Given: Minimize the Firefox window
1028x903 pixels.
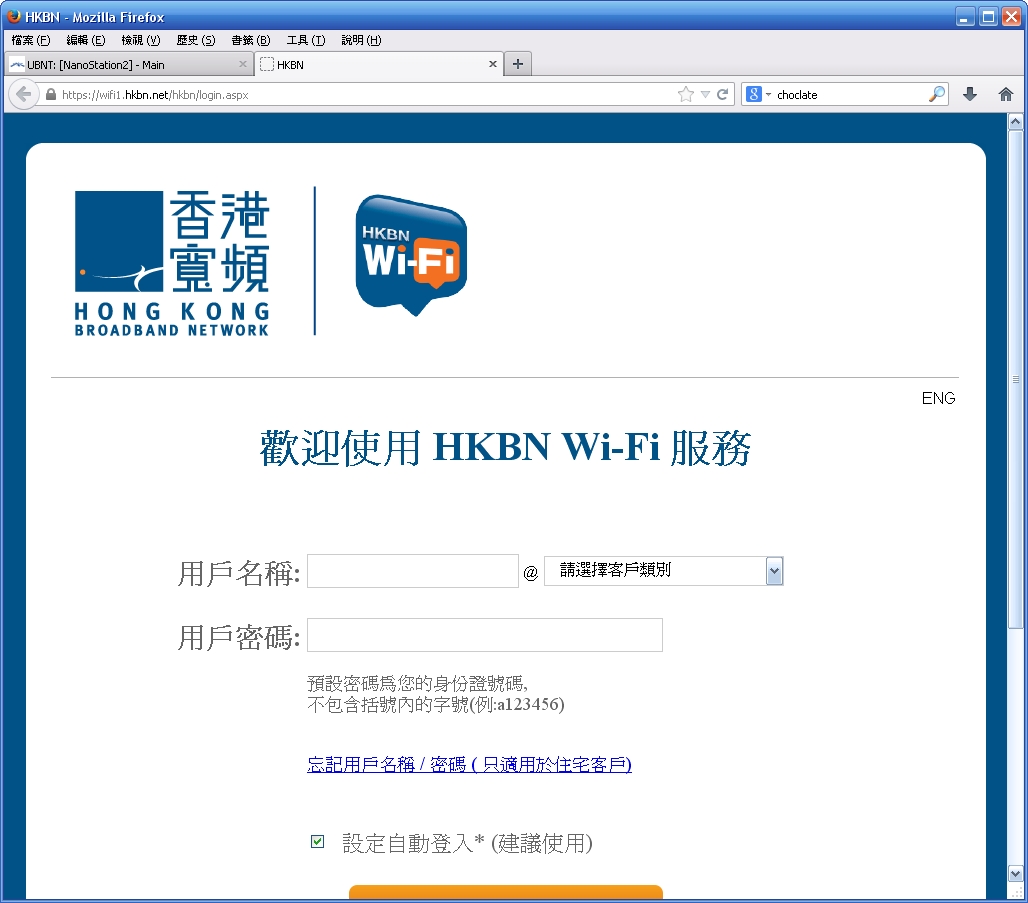Looking at the screenshot, I should coord(964,16).
